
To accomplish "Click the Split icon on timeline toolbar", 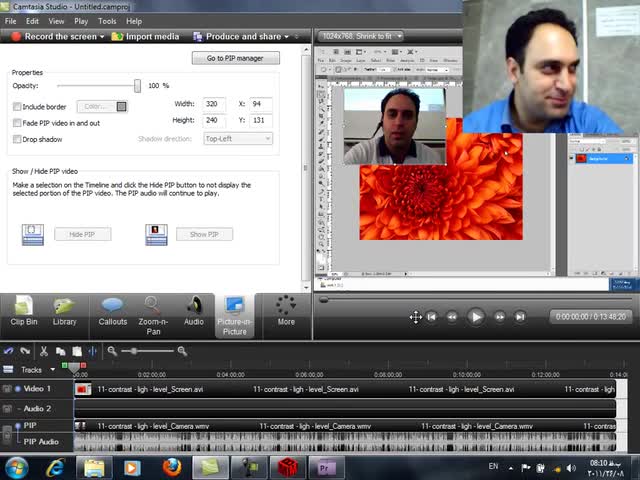I will point(93,351).
